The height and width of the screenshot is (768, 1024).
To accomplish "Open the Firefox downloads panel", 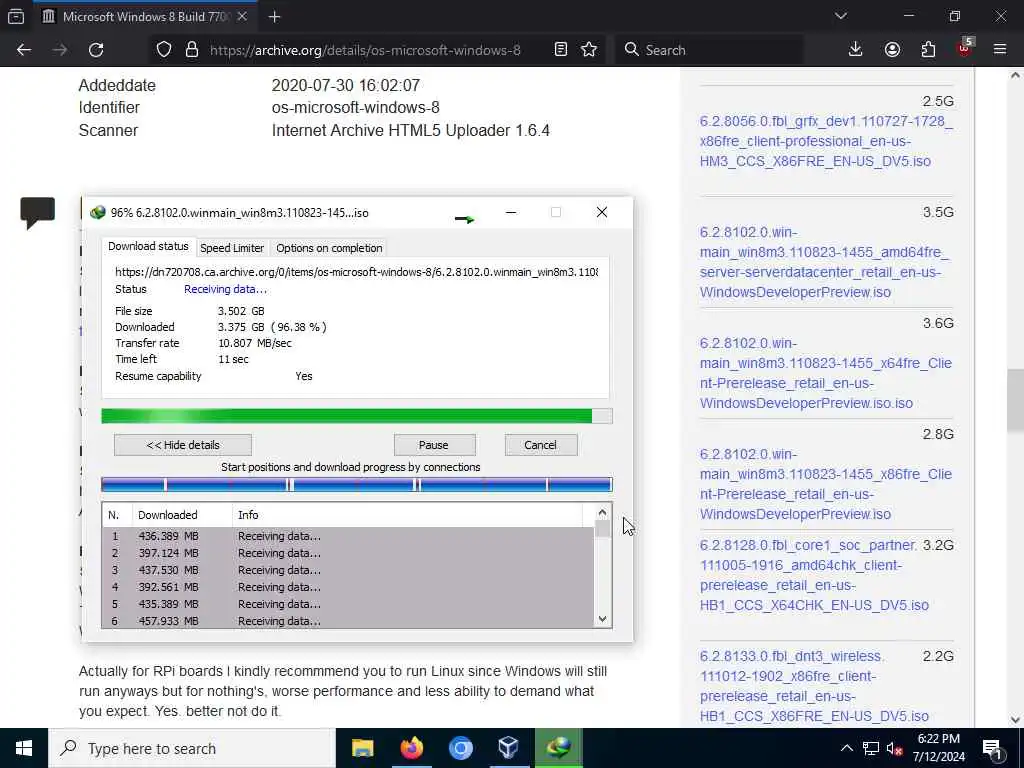I will click(x=855, y=50).
